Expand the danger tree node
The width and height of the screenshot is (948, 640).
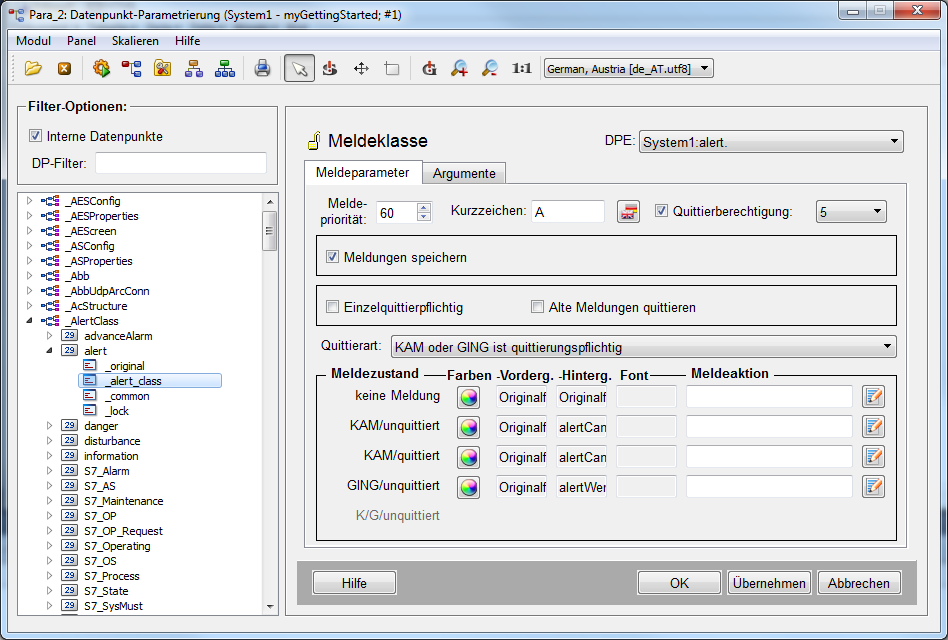click(50, 425)
